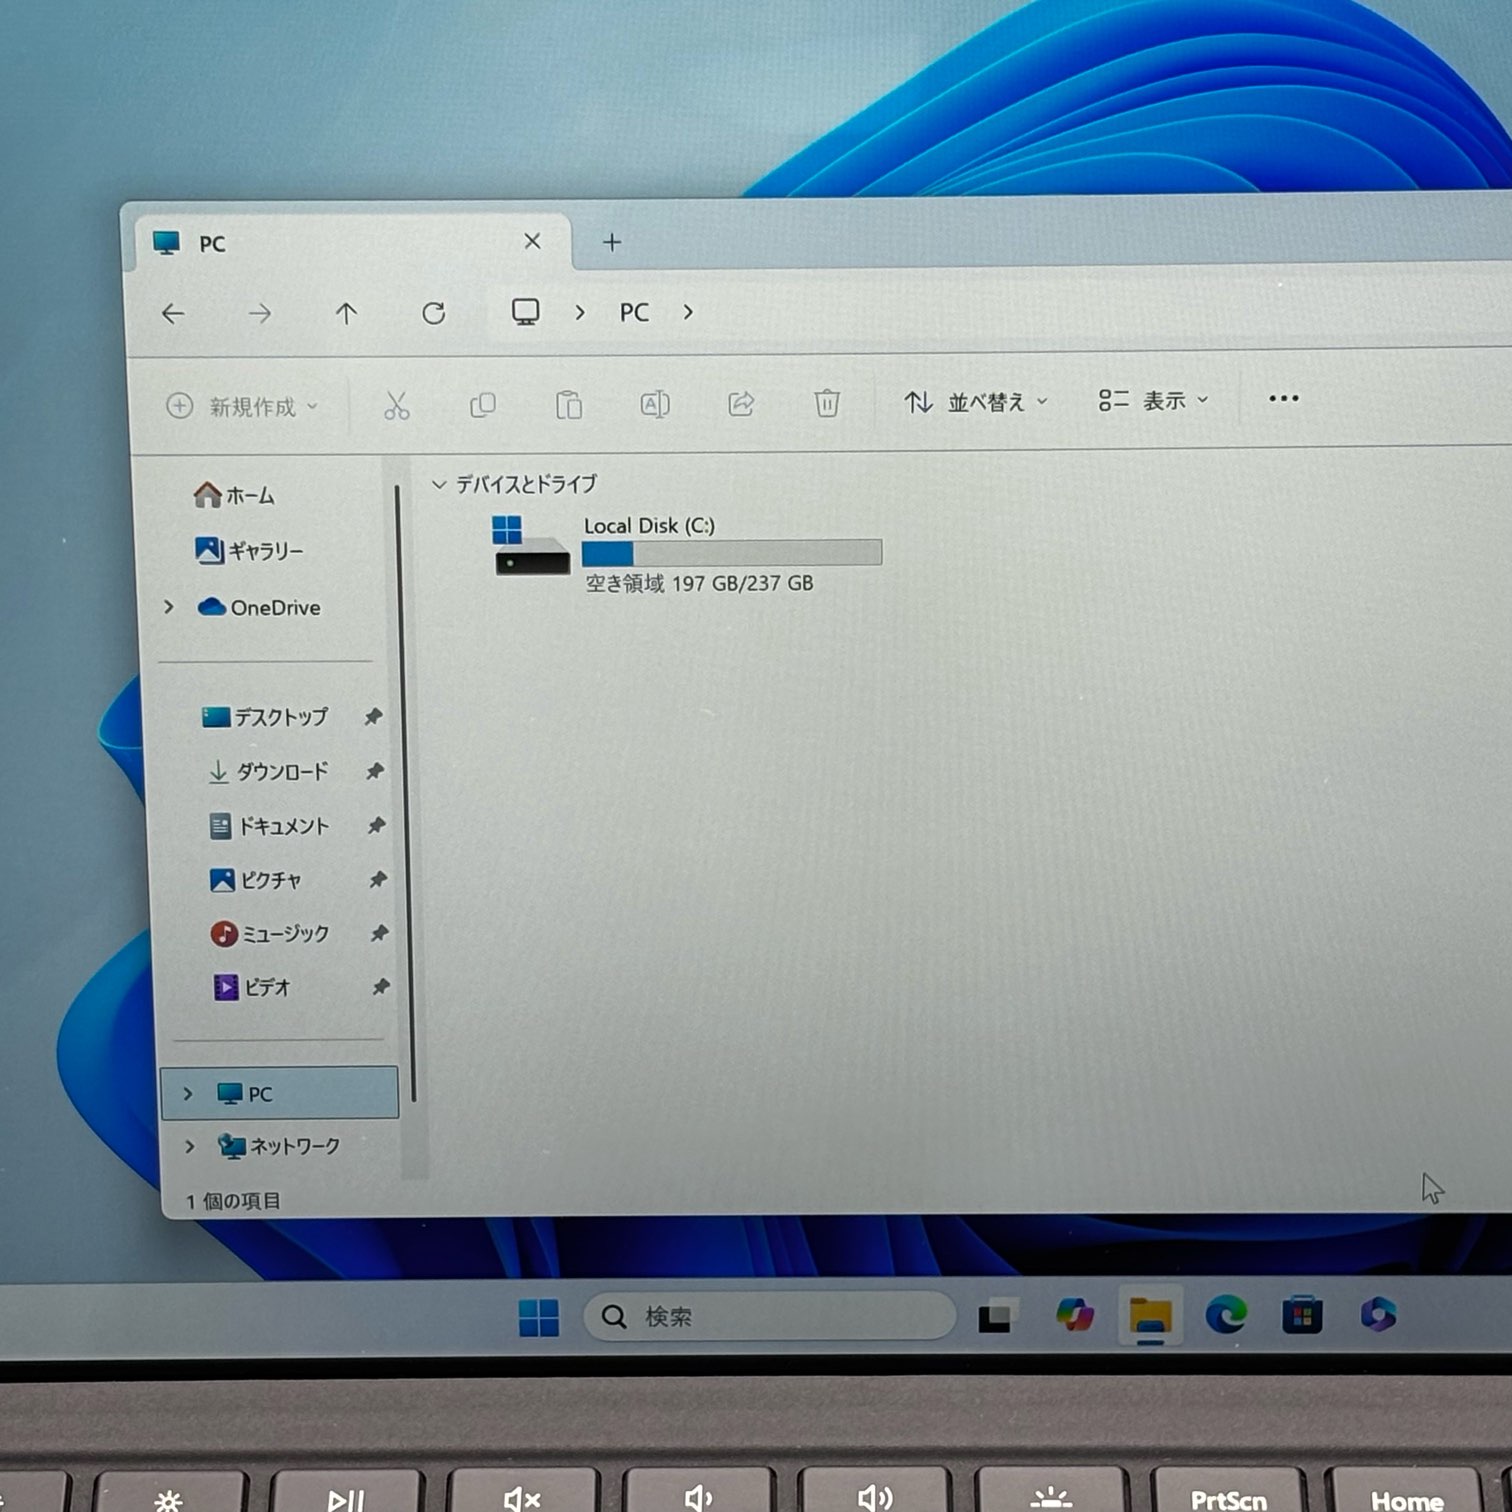The height and width of the screenshot is (1512, 1512).
Task: Open ホーム in the navigation pane
Action: 235,495
